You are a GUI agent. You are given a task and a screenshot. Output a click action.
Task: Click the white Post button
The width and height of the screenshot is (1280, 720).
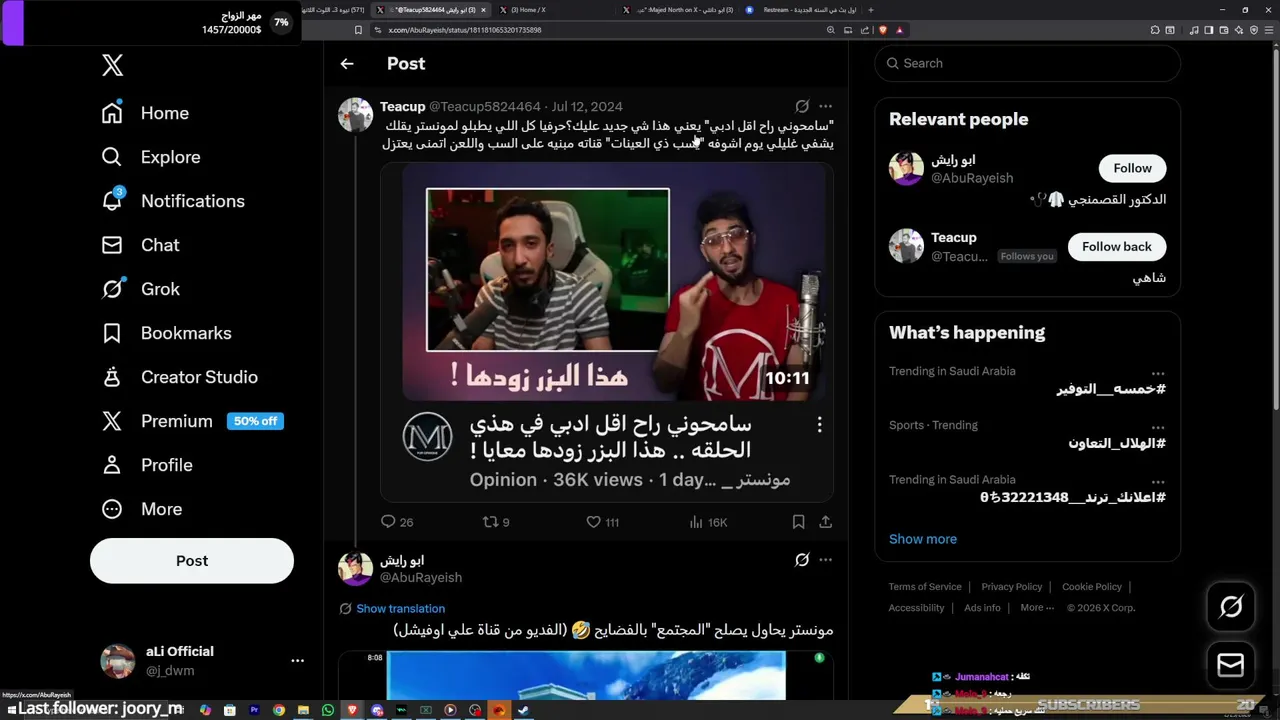click(x=192, y=561)
